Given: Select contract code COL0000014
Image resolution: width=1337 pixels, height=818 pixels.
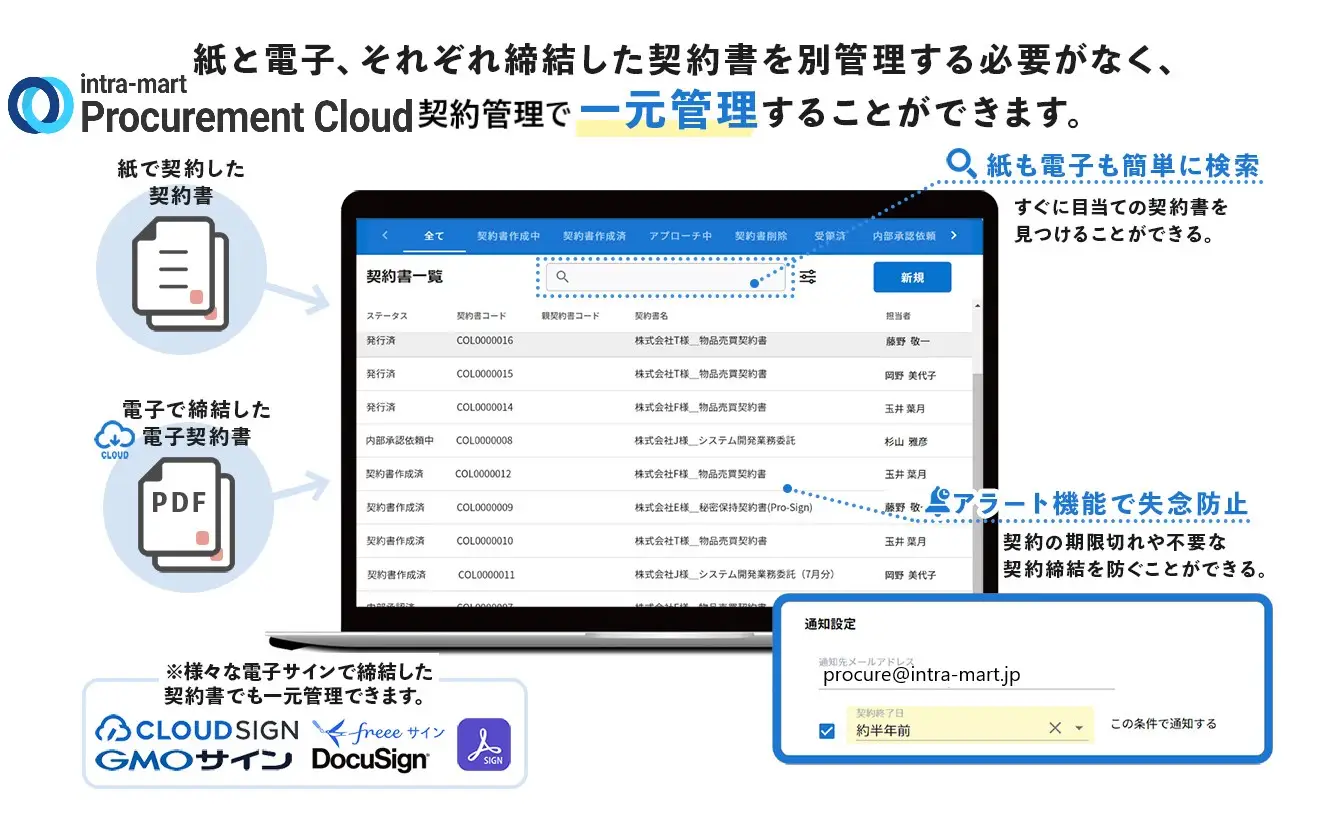Looking at the screenshot, I should 485,407.
